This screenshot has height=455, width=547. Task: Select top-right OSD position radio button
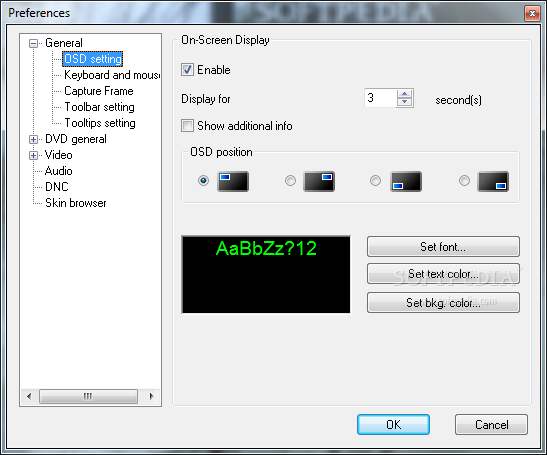pos(290,180)
